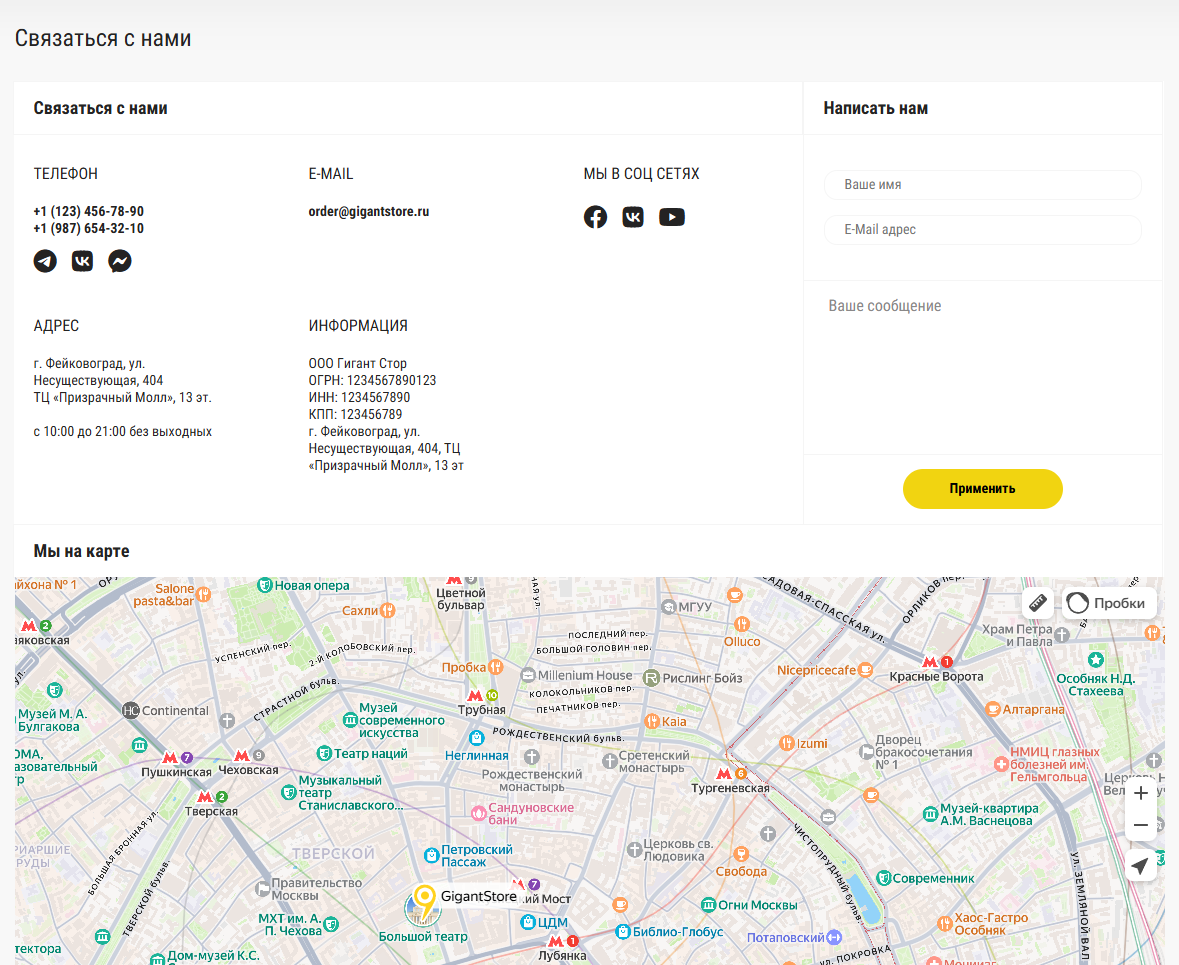Open Facebook Messenger icon under phone numbers
Image resolution: width=1179 pixels, height=965 pixels.
pyautogui.click(x=120, y=261)
